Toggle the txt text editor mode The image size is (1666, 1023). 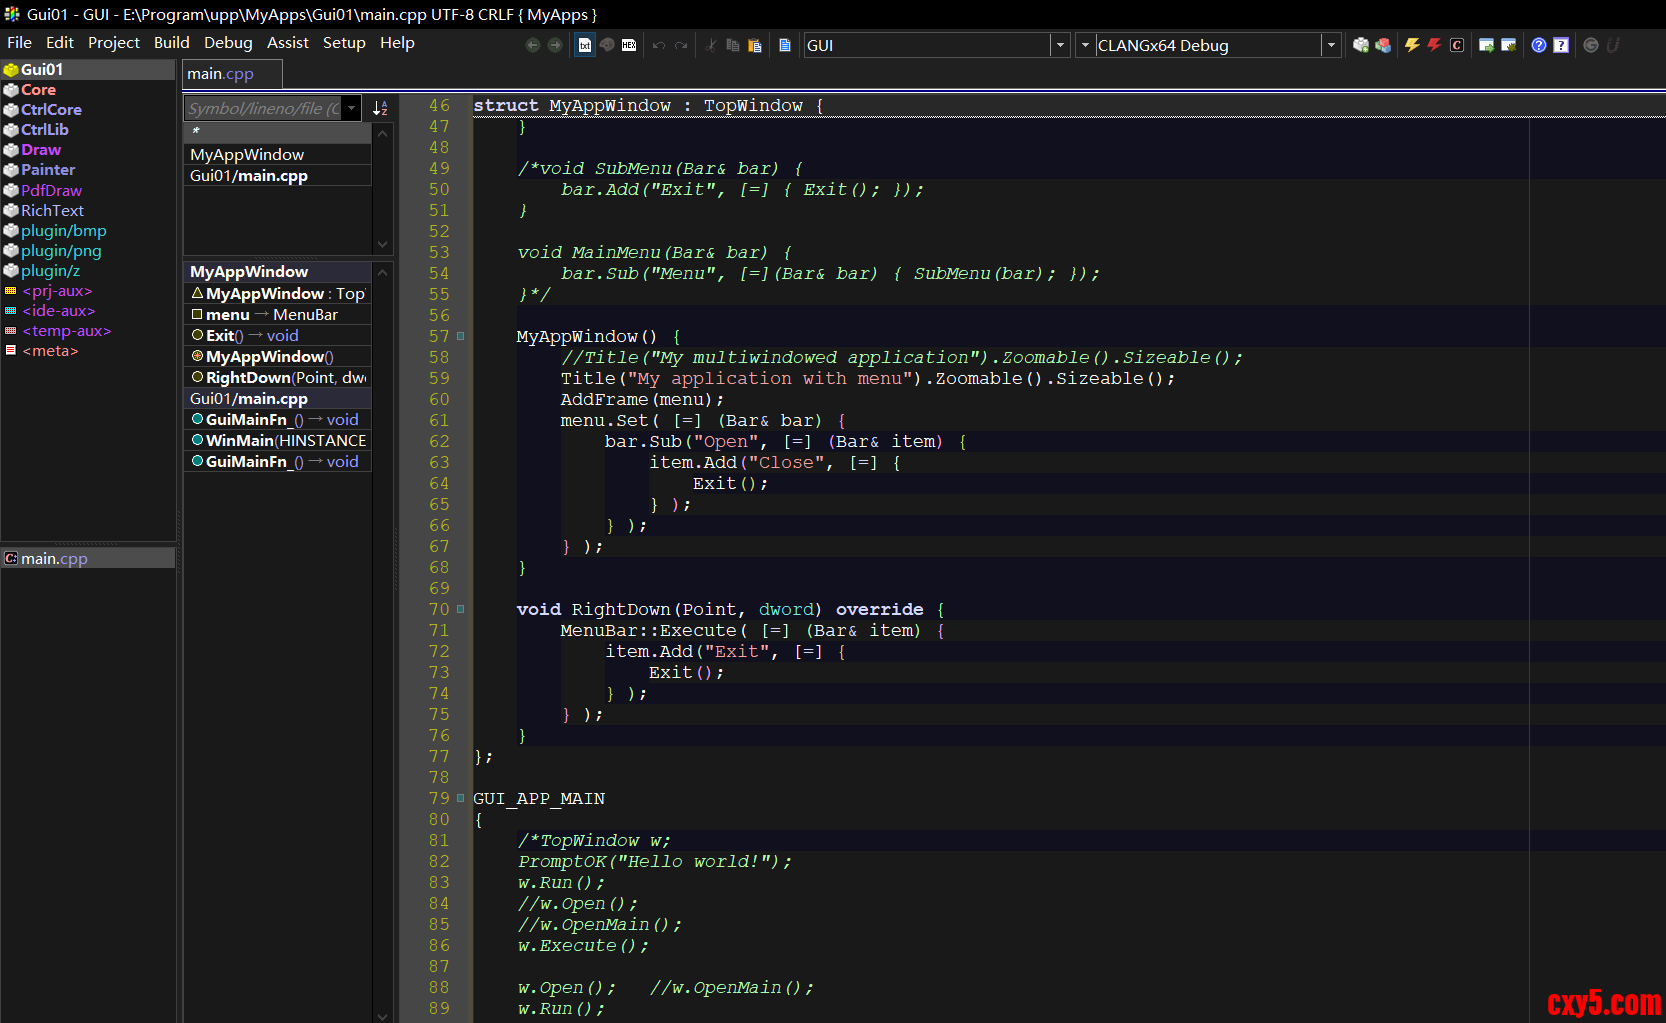(x=585, y=45)
